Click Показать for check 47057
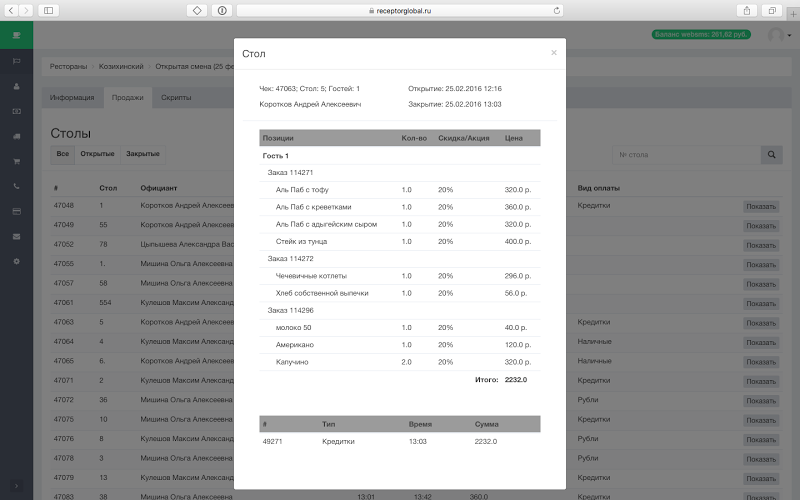Screen dimensions: 800x500 pyautogui.click(x=761, y=284)
